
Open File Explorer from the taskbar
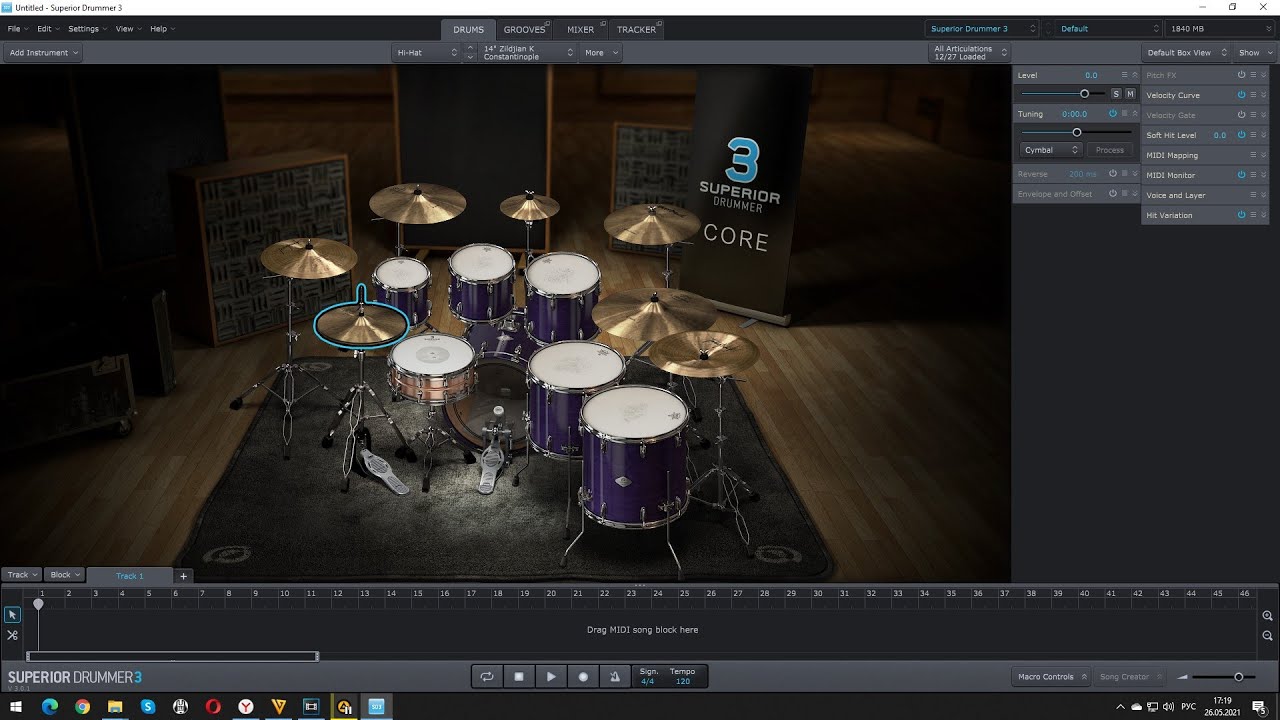115,706
